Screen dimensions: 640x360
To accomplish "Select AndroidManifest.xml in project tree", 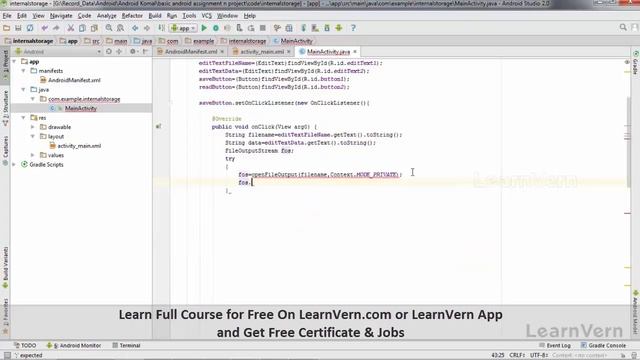I will 74,80.
